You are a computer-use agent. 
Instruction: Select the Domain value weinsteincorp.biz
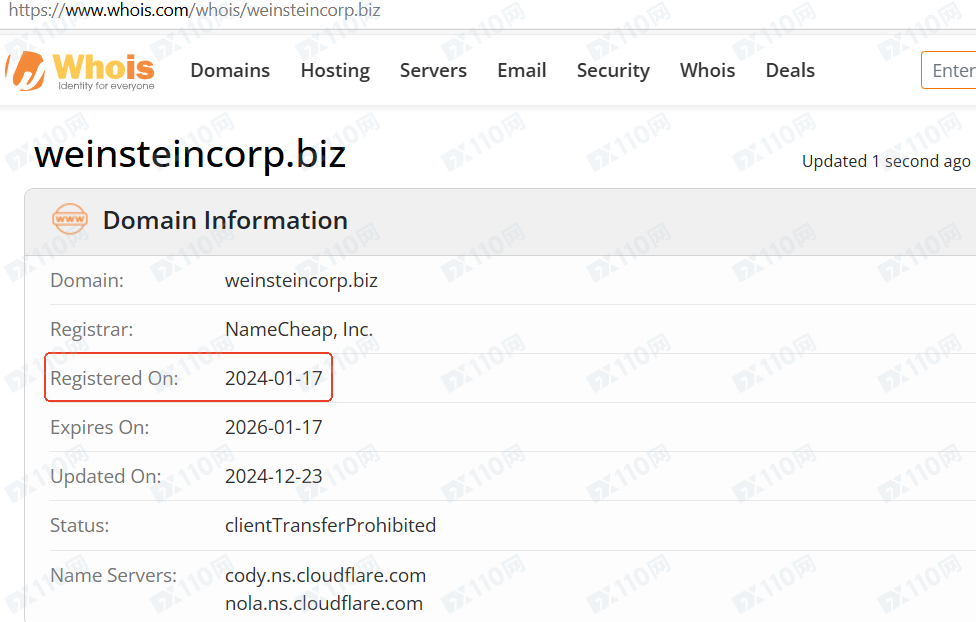tap(301, 280)
